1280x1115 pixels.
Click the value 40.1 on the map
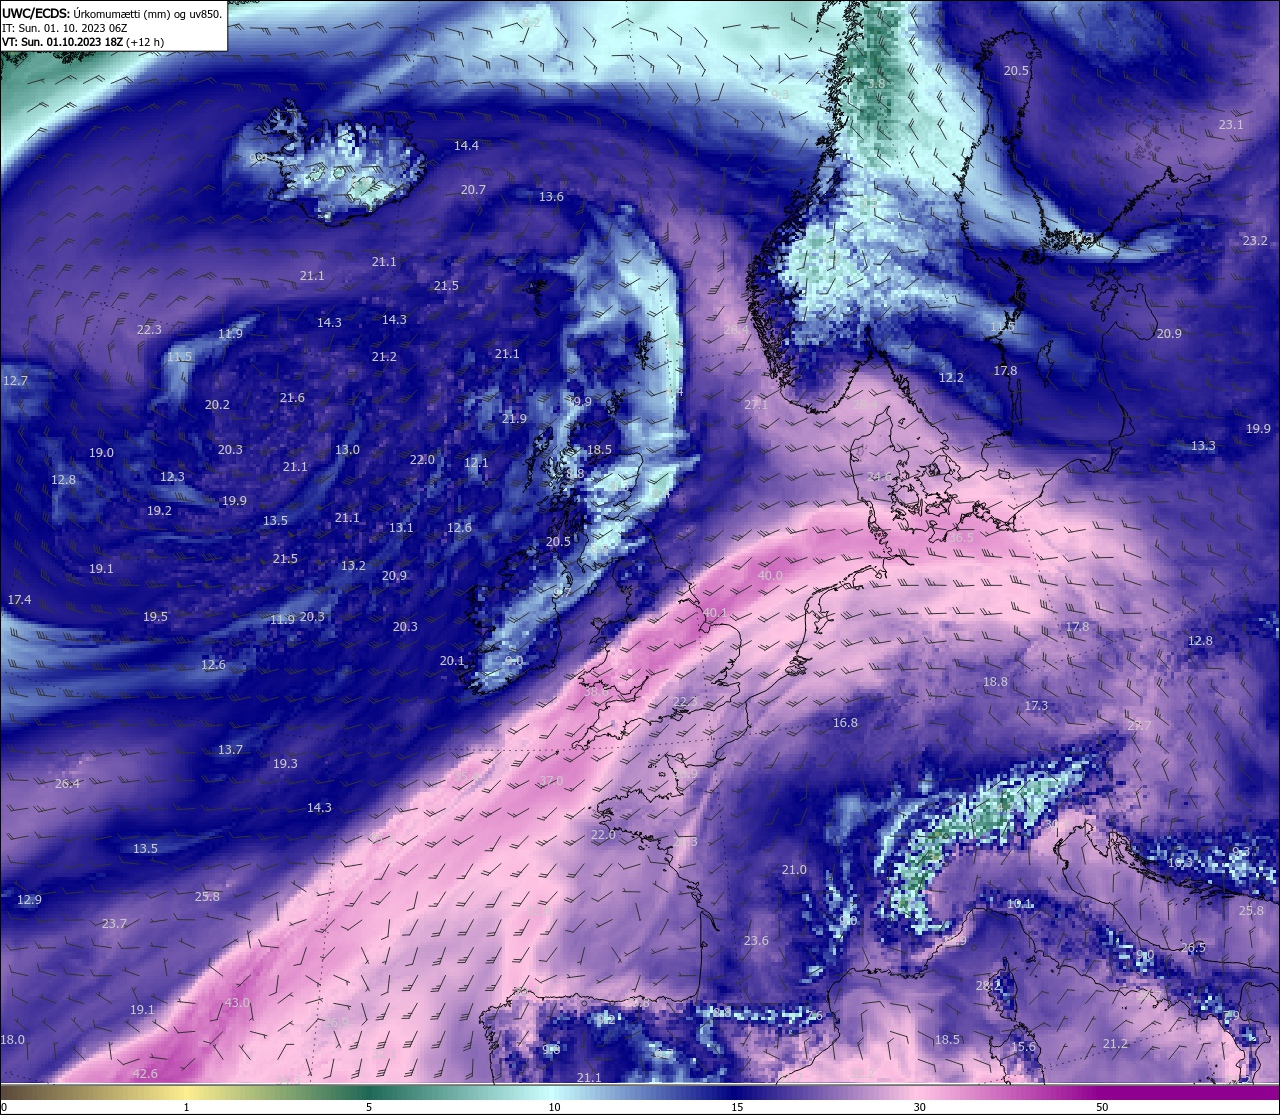pos(715,613)
